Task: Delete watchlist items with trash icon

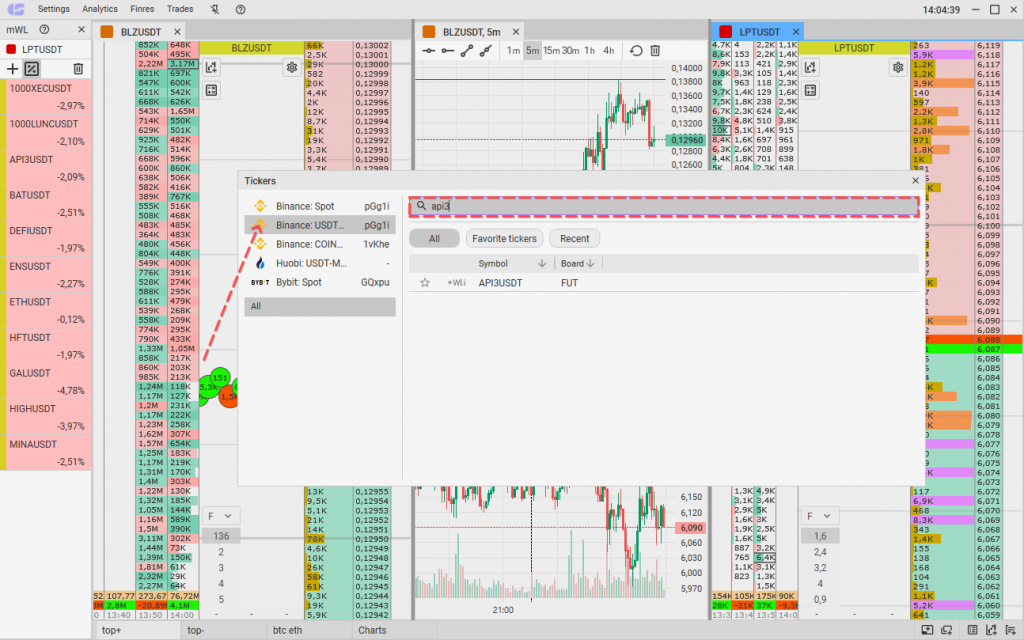Action: tap(78, 69)
